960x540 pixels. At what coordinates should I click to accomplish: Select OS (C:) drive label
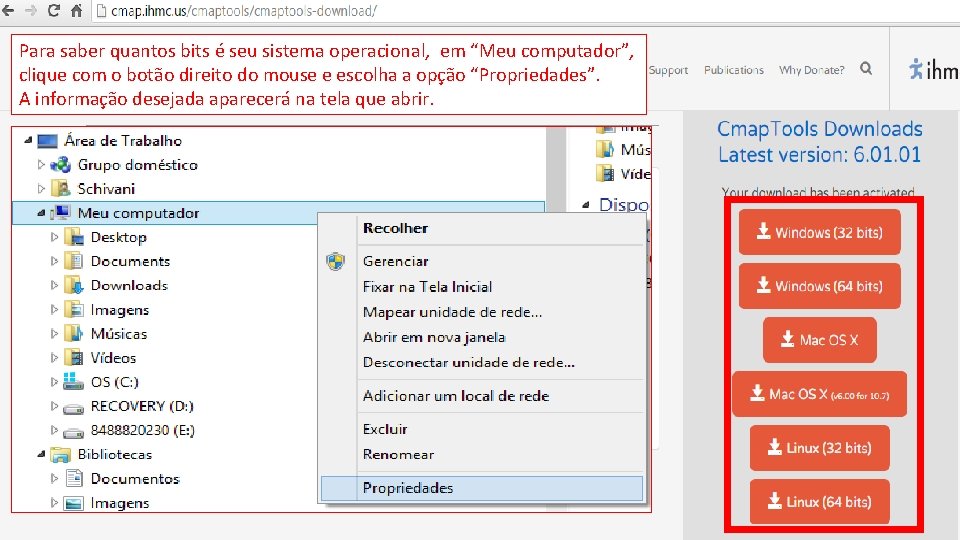tap(114, 382)
